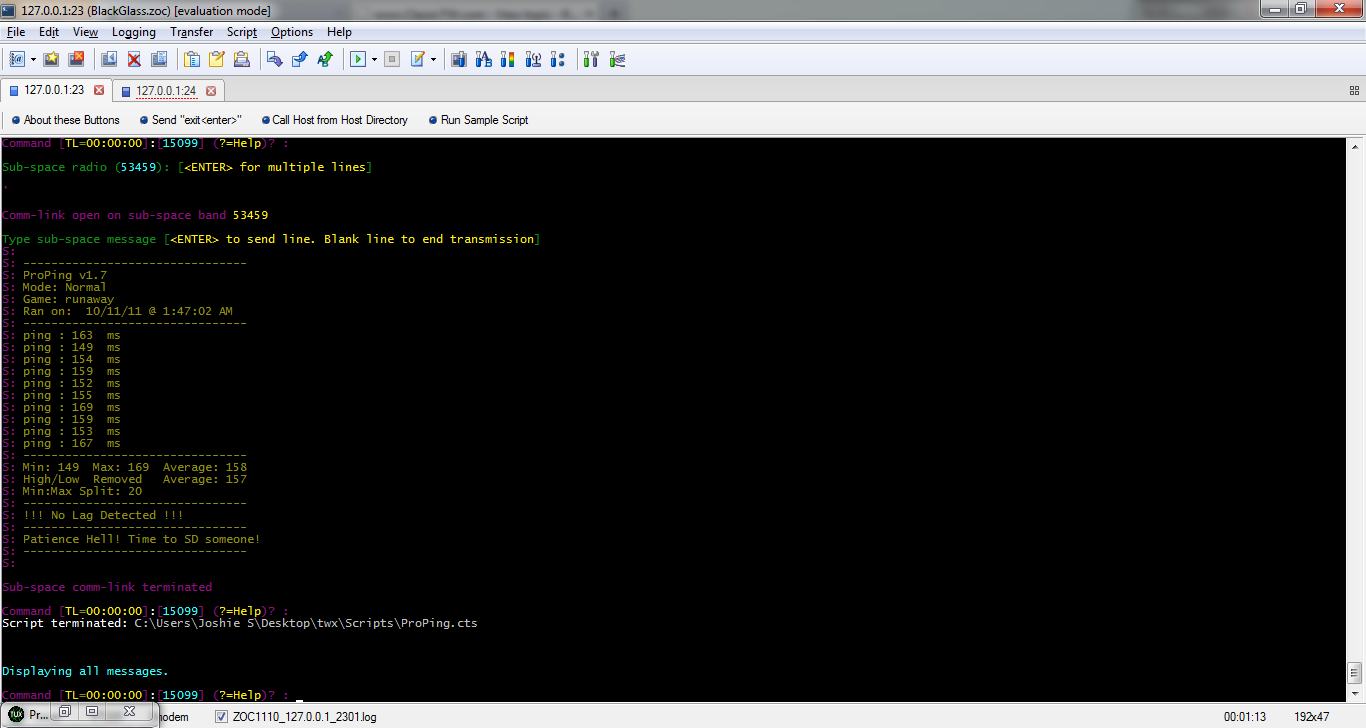Open the Edit menu
1366x728 pixels.
(x=49, y=32)
